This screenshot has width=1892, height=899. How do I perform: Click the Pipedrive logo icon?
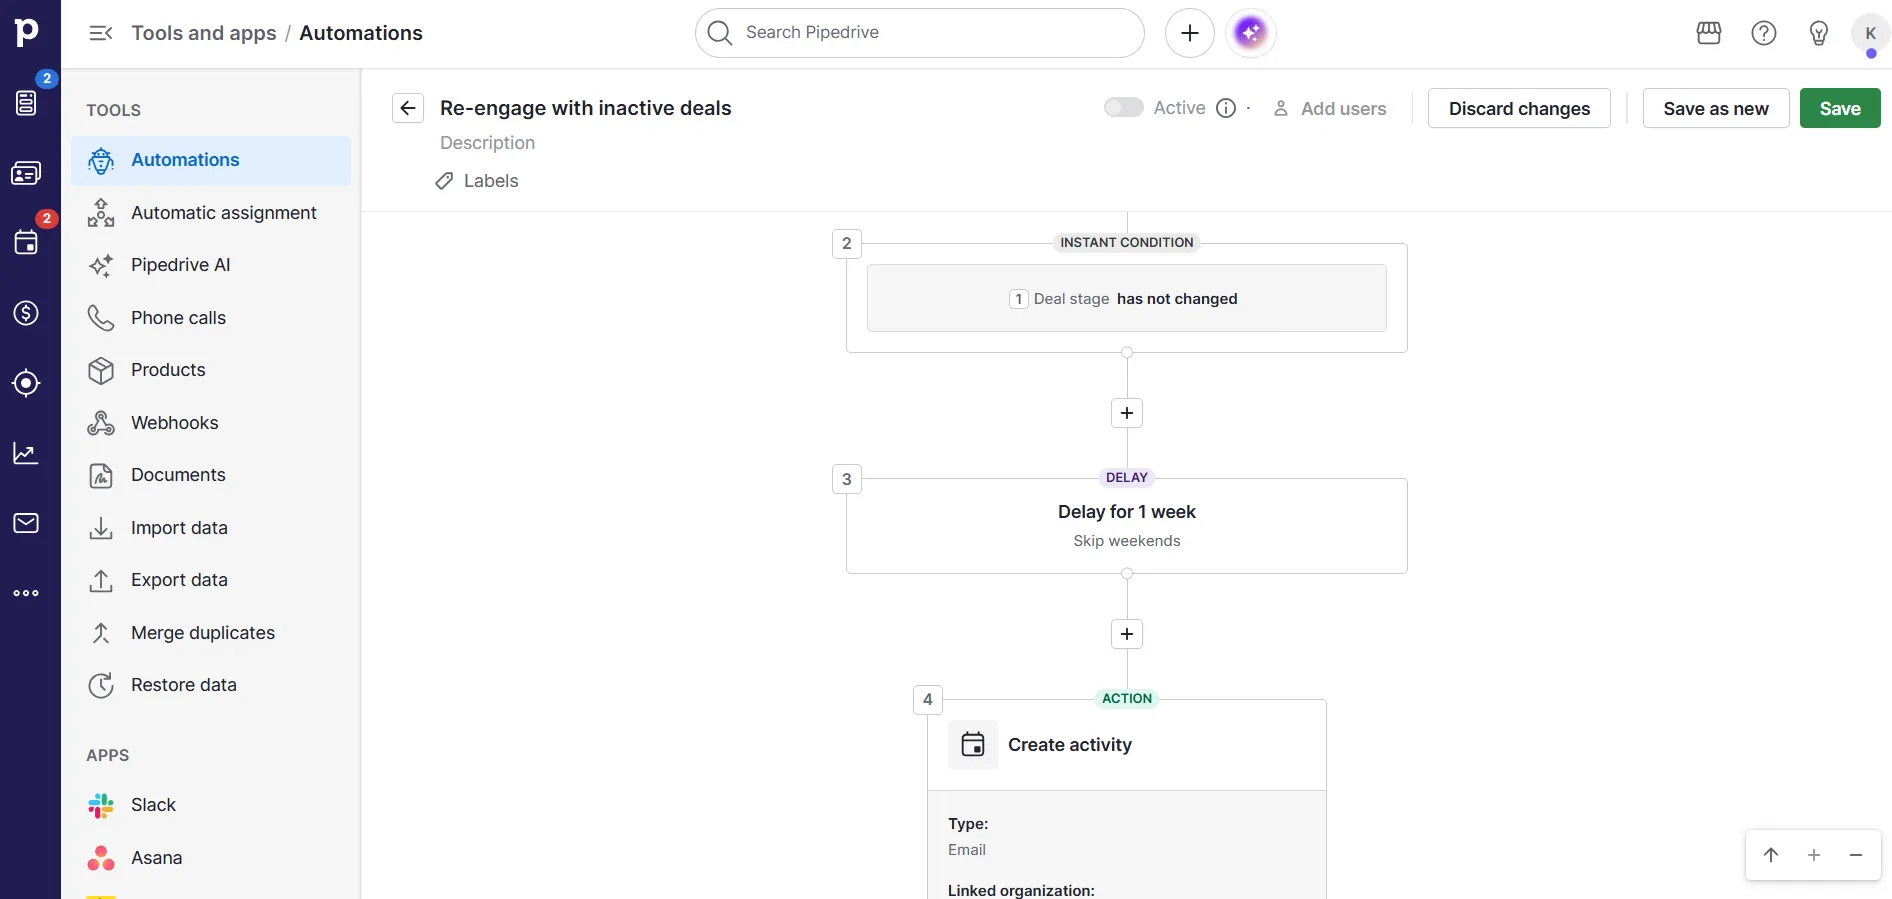pos(27,31)
